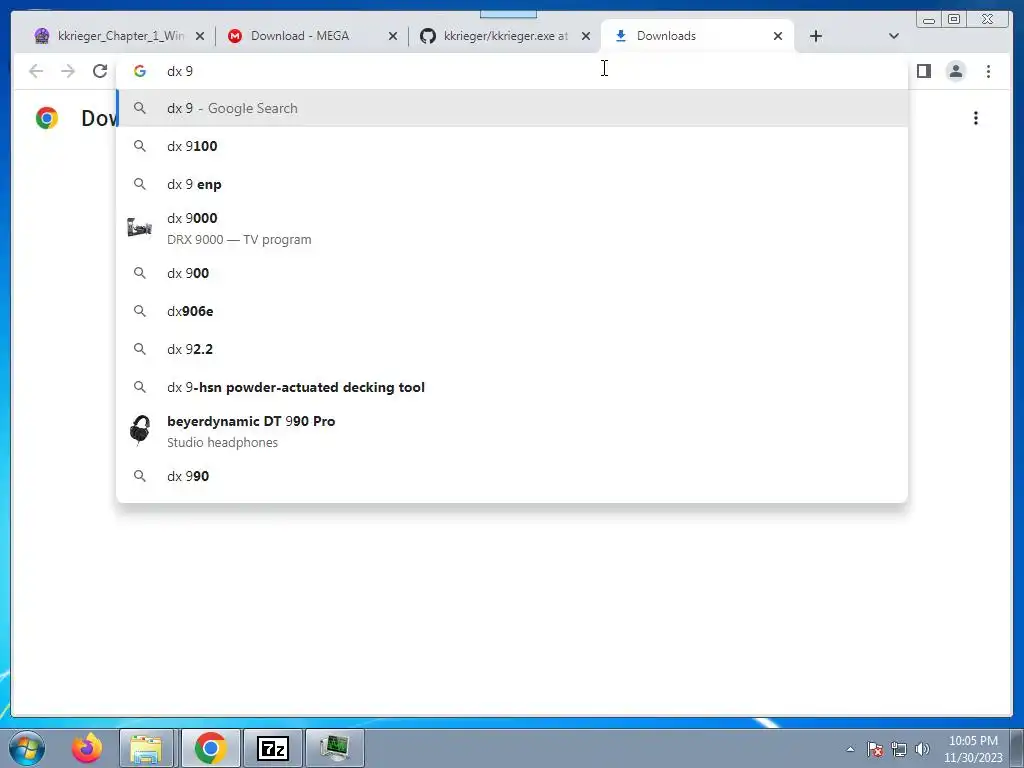Choose the 'dx 9 enp' suggestion
The width and height of the screenshot is (1024, 768).
click(x=512, y=184)
